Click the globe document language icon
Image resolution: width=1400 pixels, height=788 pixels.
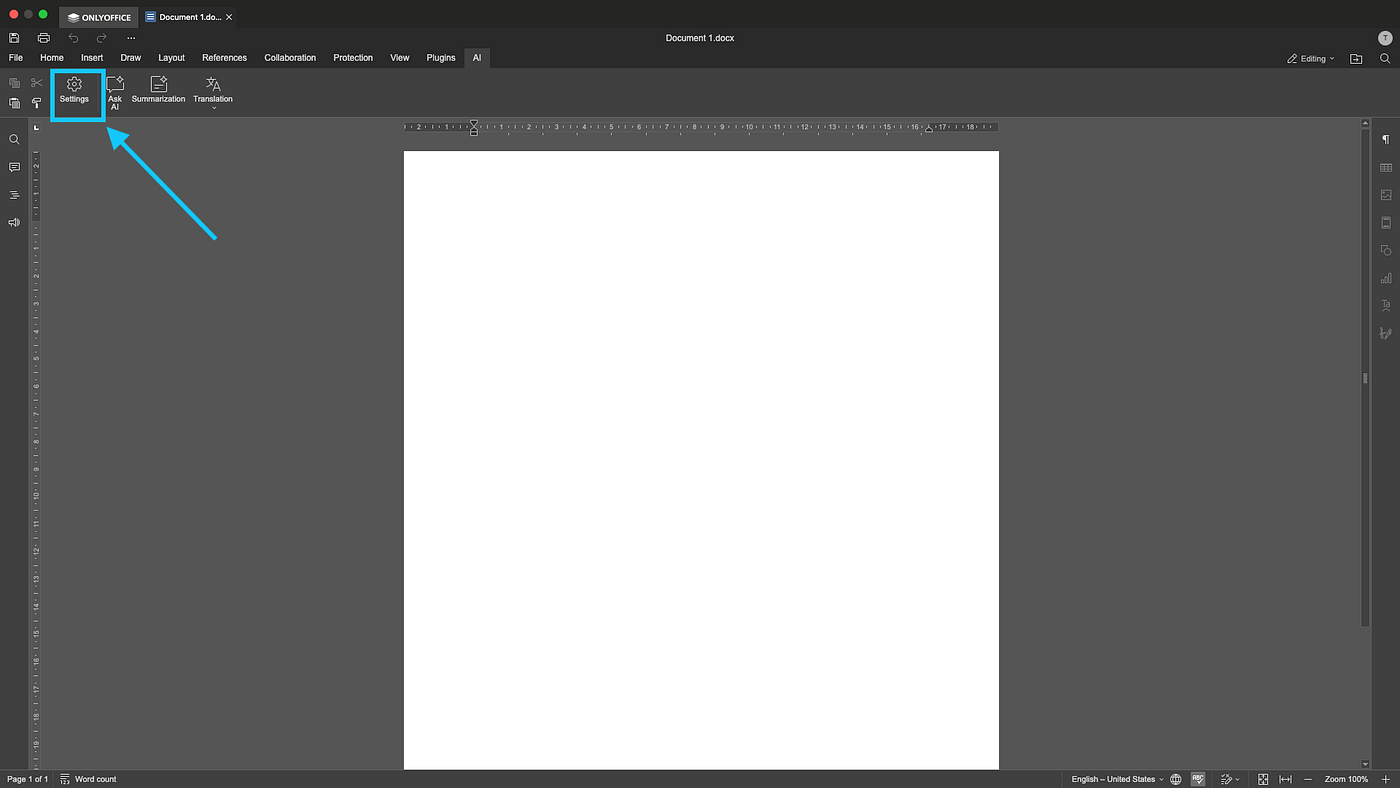coord(1176,779)
